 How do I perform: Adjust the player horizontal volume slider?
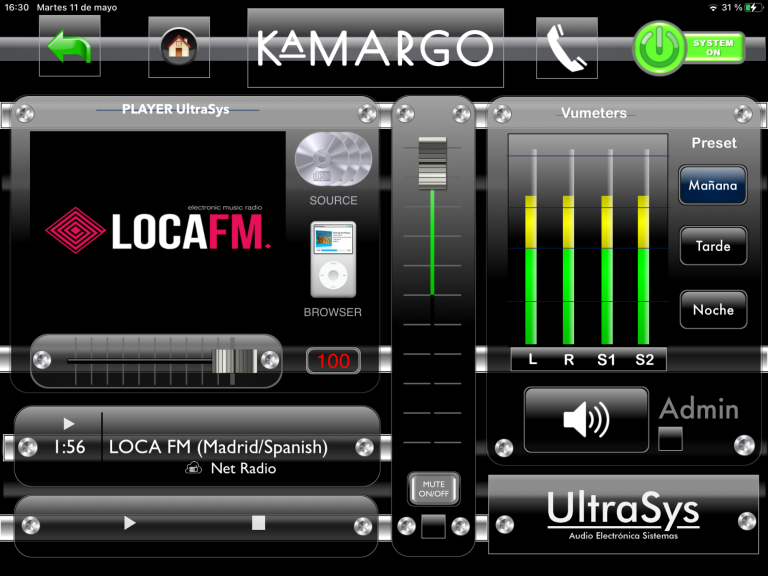click(235, 361)
